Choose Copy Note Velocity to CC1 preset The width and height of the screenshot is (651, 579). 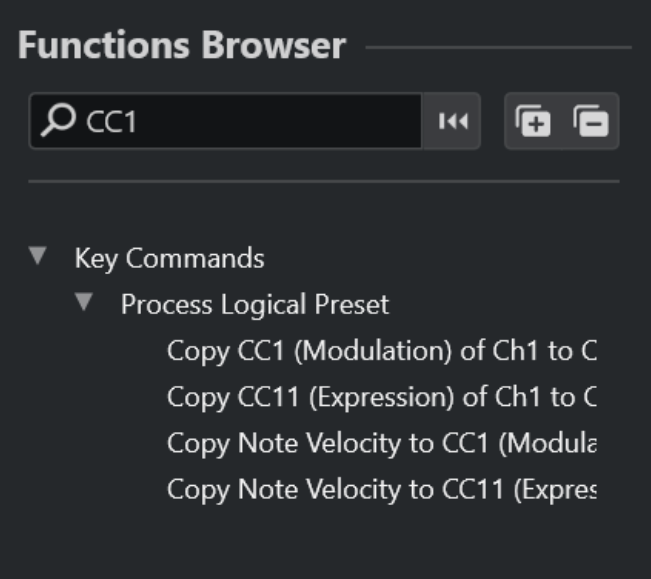[x=380, y=442]
